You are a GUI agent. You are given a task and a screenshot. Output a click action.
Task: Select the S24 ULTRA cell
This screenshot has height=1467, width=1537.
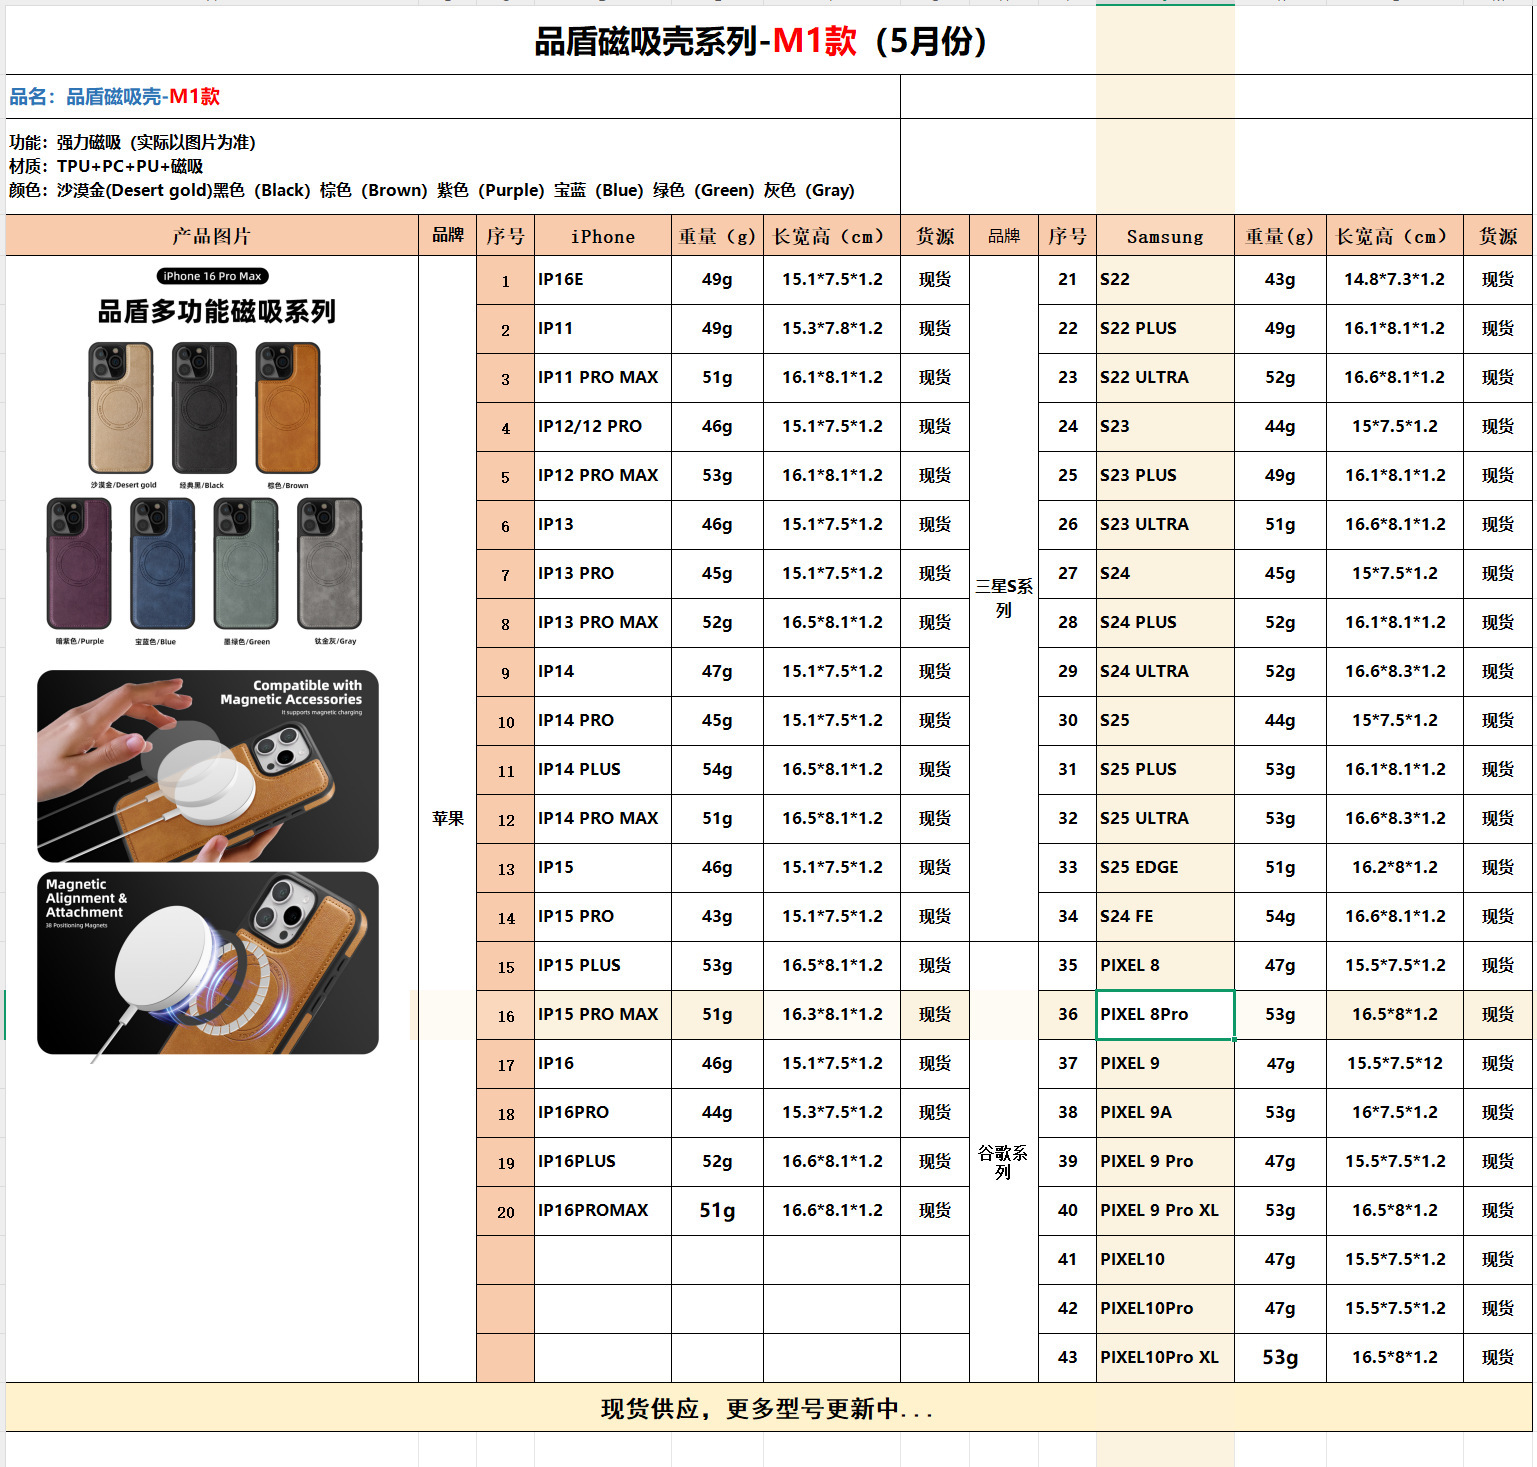1165,672
